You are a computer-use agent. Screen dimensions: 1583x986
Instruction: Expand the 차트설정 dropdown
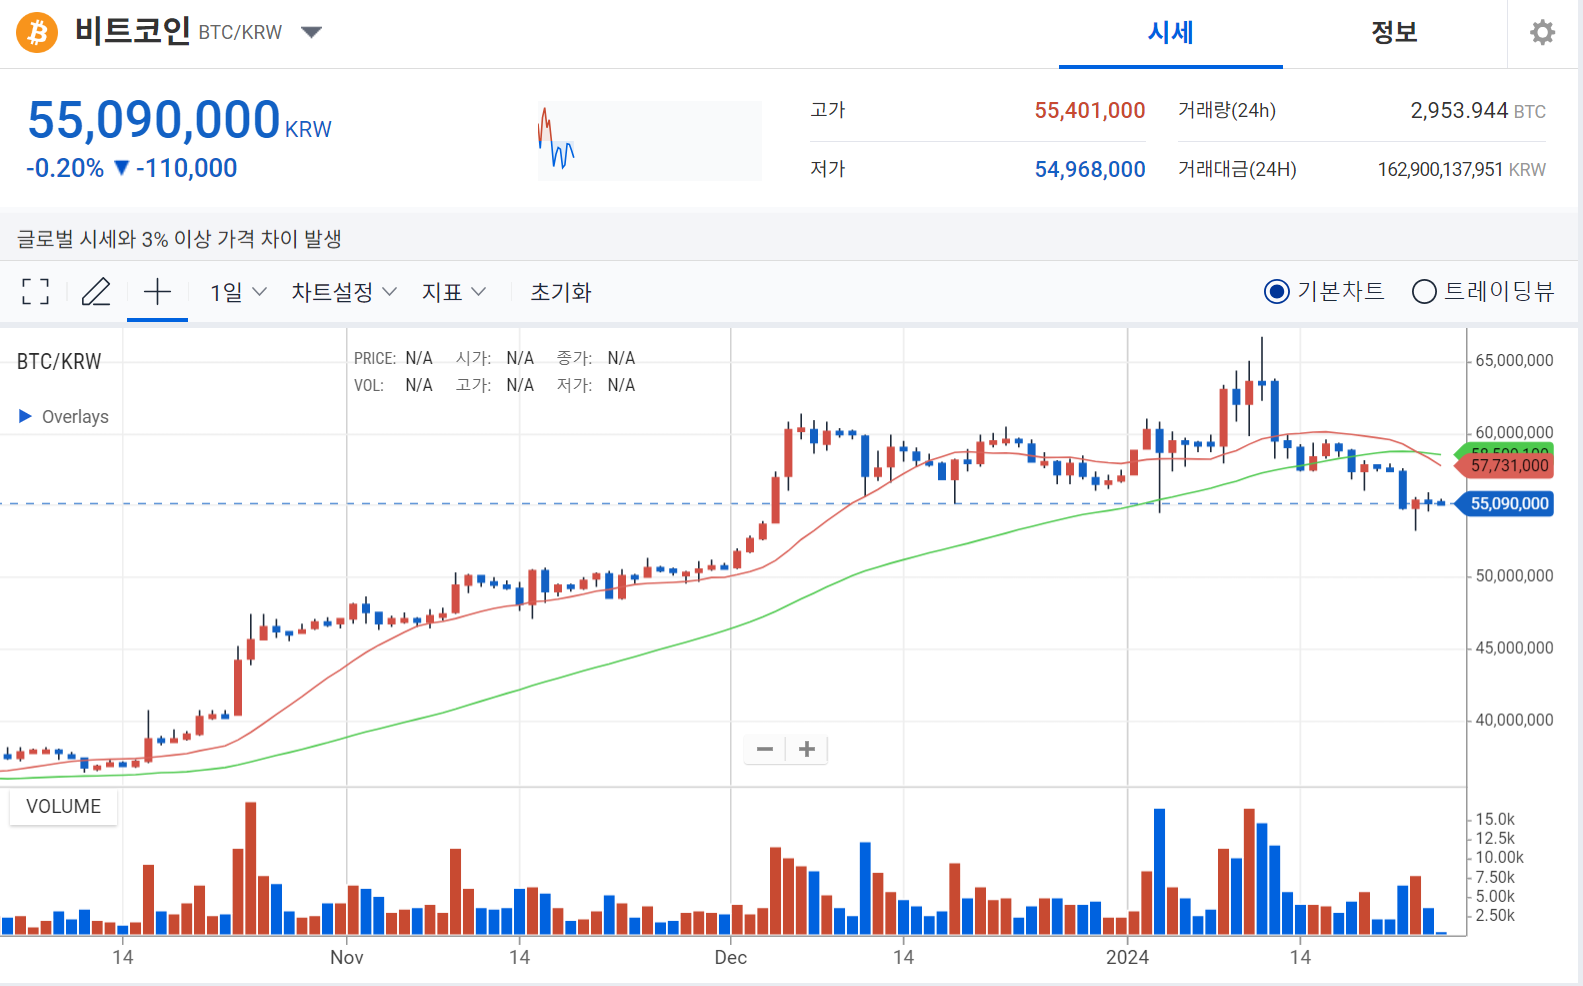coord(344,292)
